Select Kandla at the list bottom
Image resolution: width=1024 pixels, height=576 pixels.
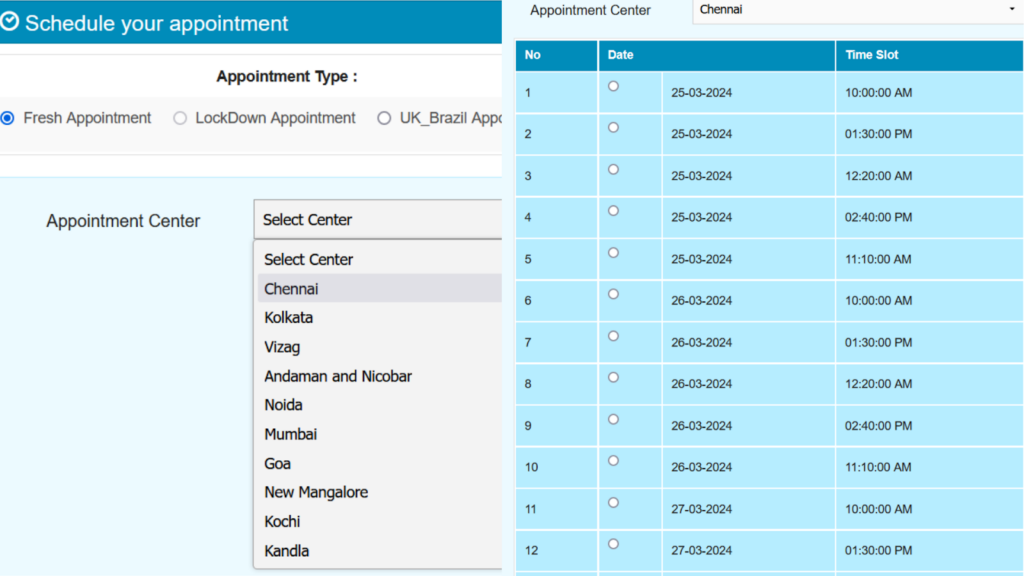click(x=287, y=551)
